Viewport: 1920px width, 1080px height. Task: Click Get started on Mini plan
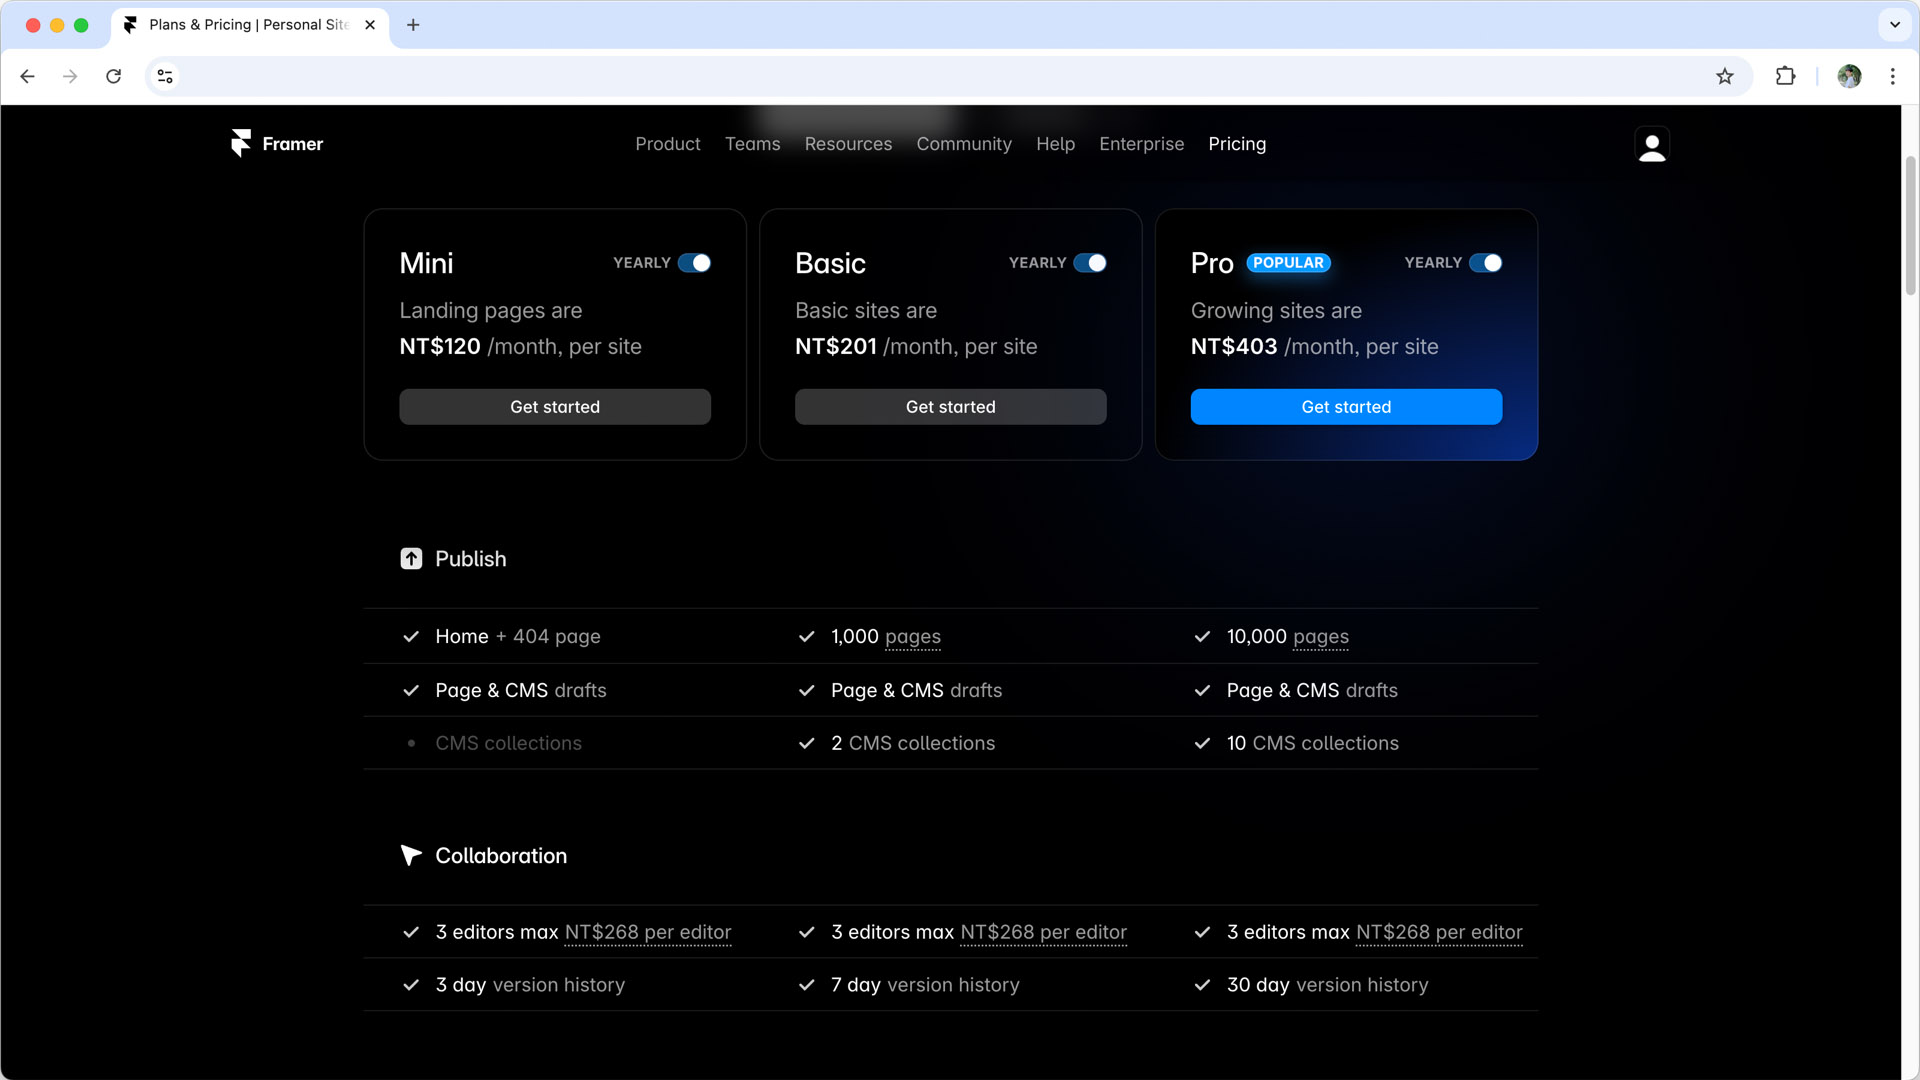click(x=555, y=407)
